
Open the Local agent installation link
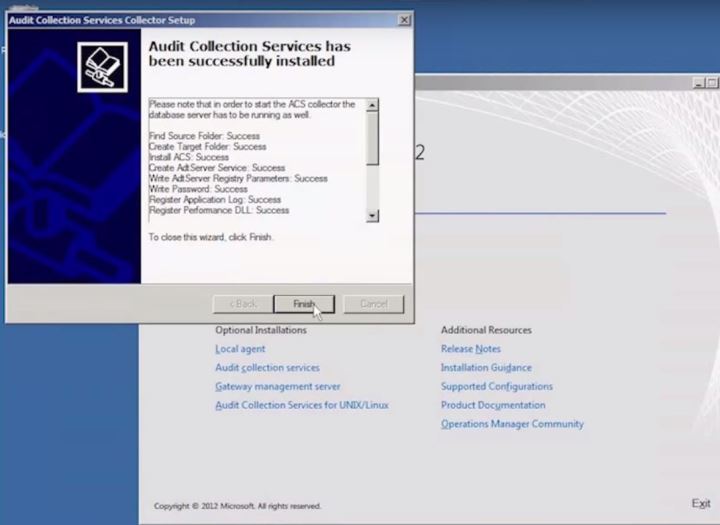(x=240, y=349)
